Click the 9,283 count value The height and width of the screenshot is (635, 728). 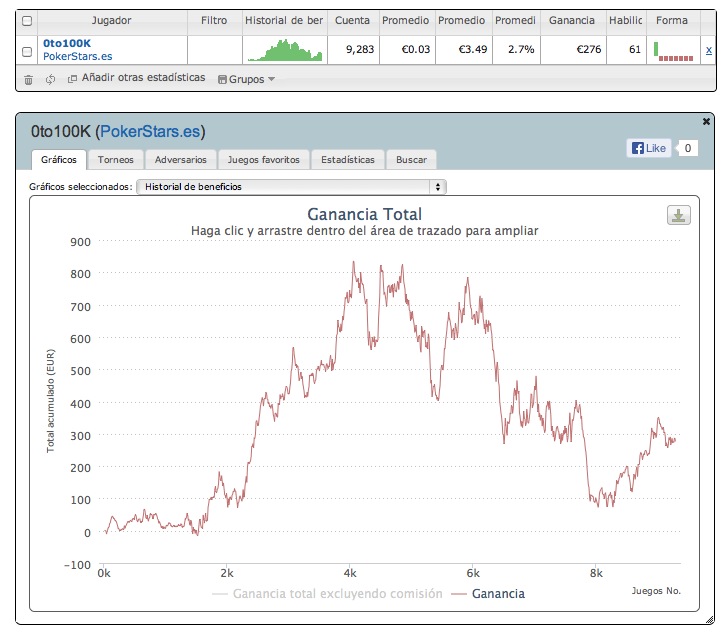coord(360,49)
